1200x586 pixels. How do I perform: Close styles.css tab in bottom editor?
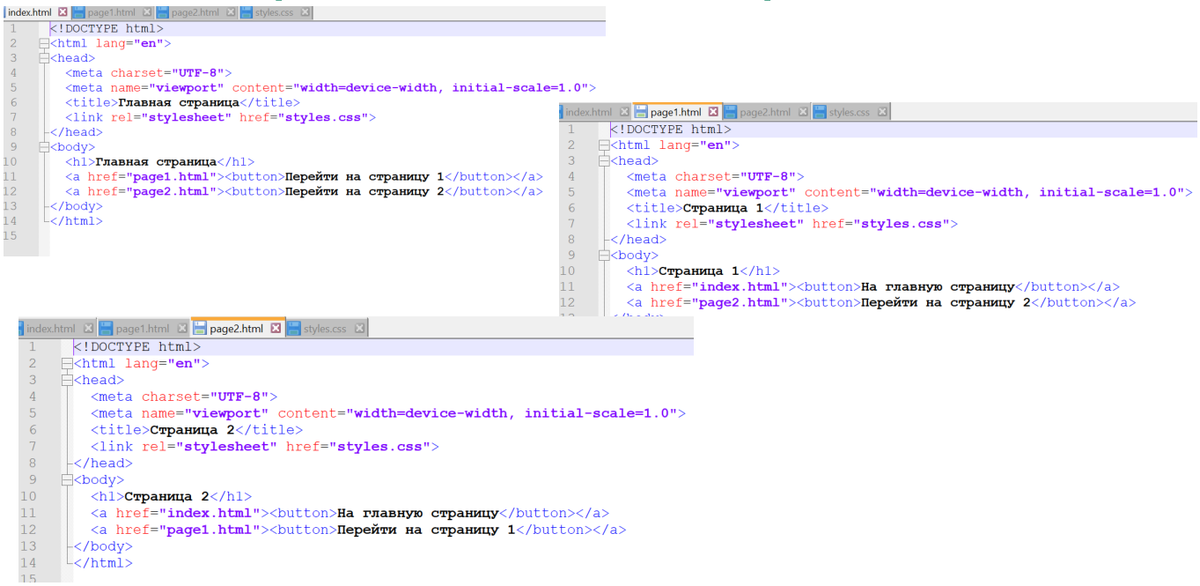pyautogui.click(x=360, y=328)
